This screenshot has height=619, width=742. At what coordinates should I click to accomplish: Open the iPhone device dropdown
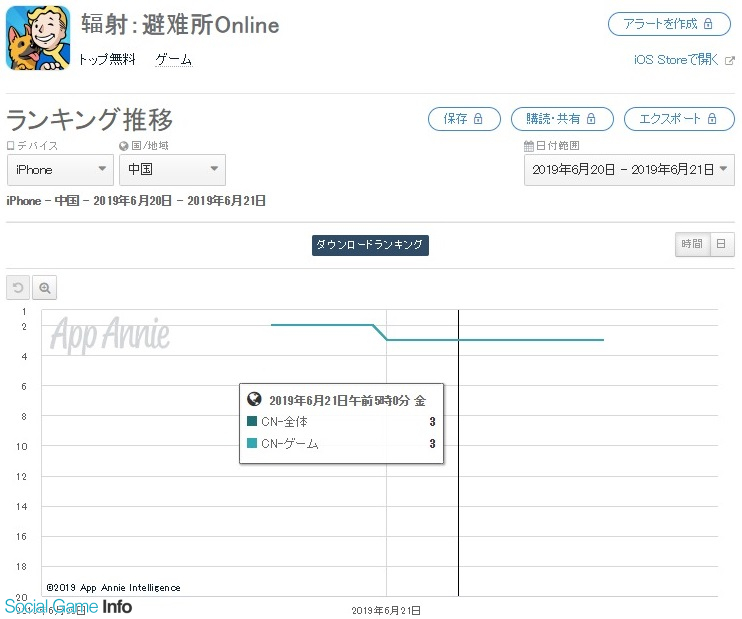[x=60, y=170]
